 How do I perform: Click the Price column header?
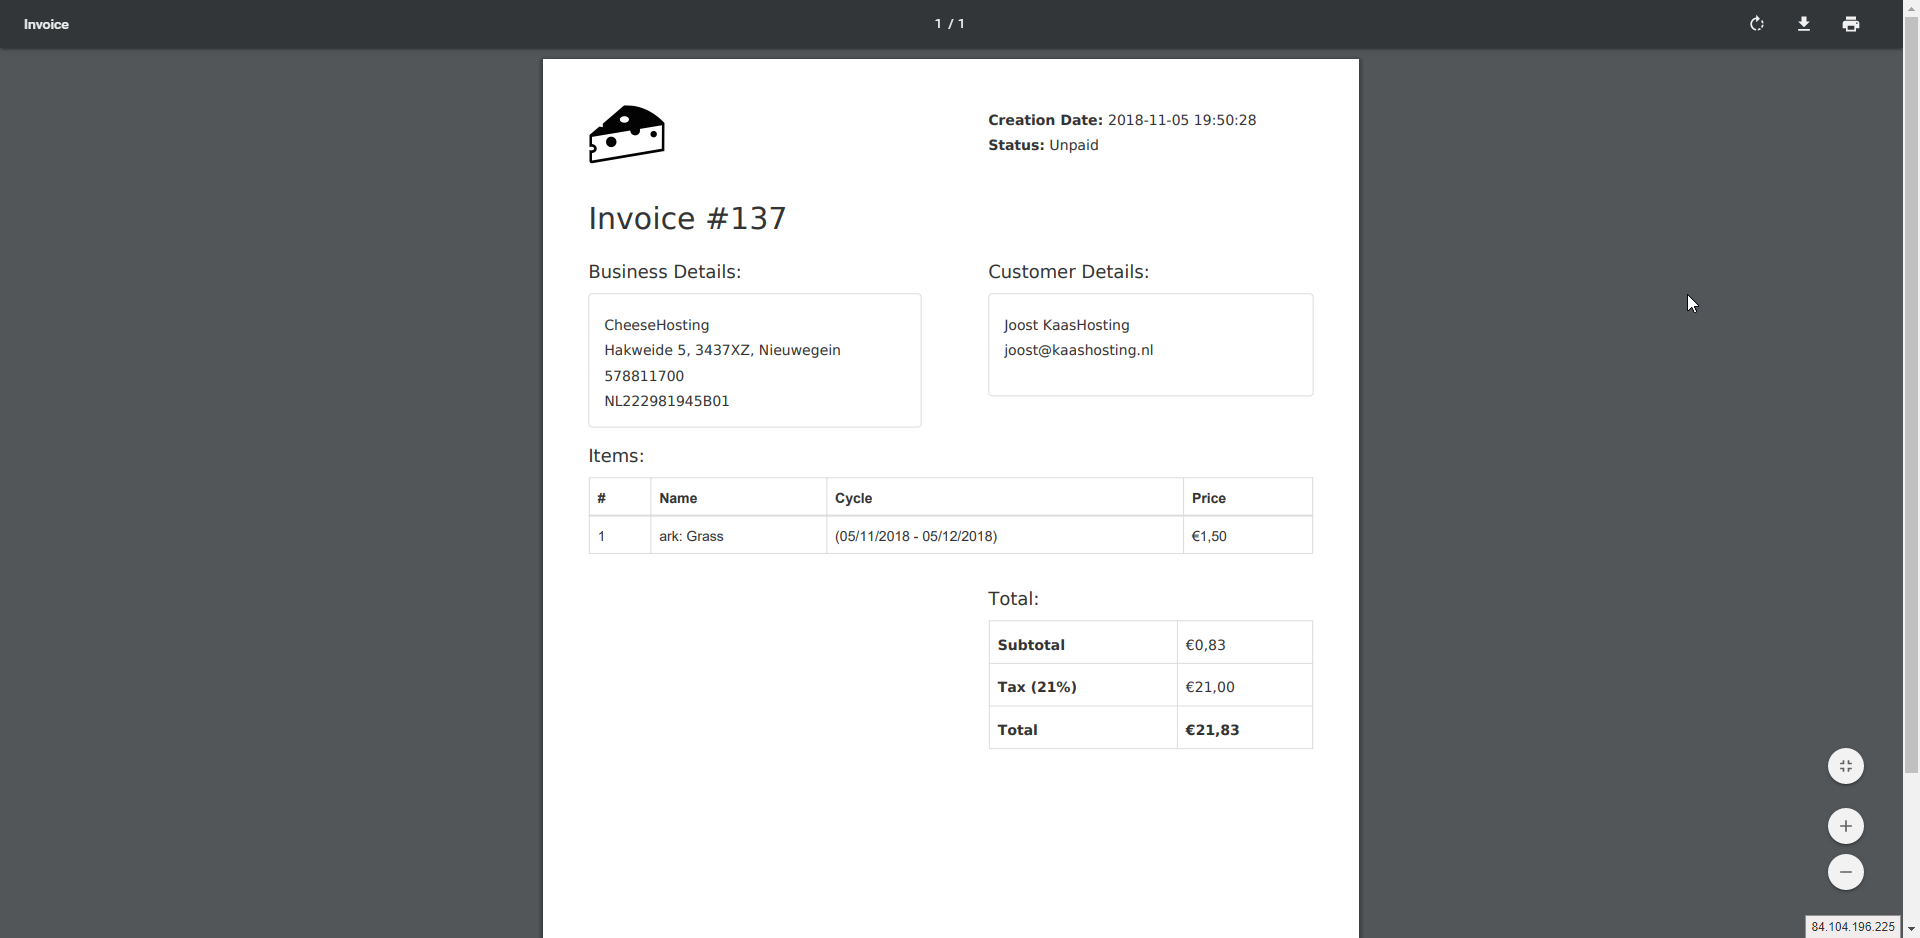click(x=1208, y=498)
